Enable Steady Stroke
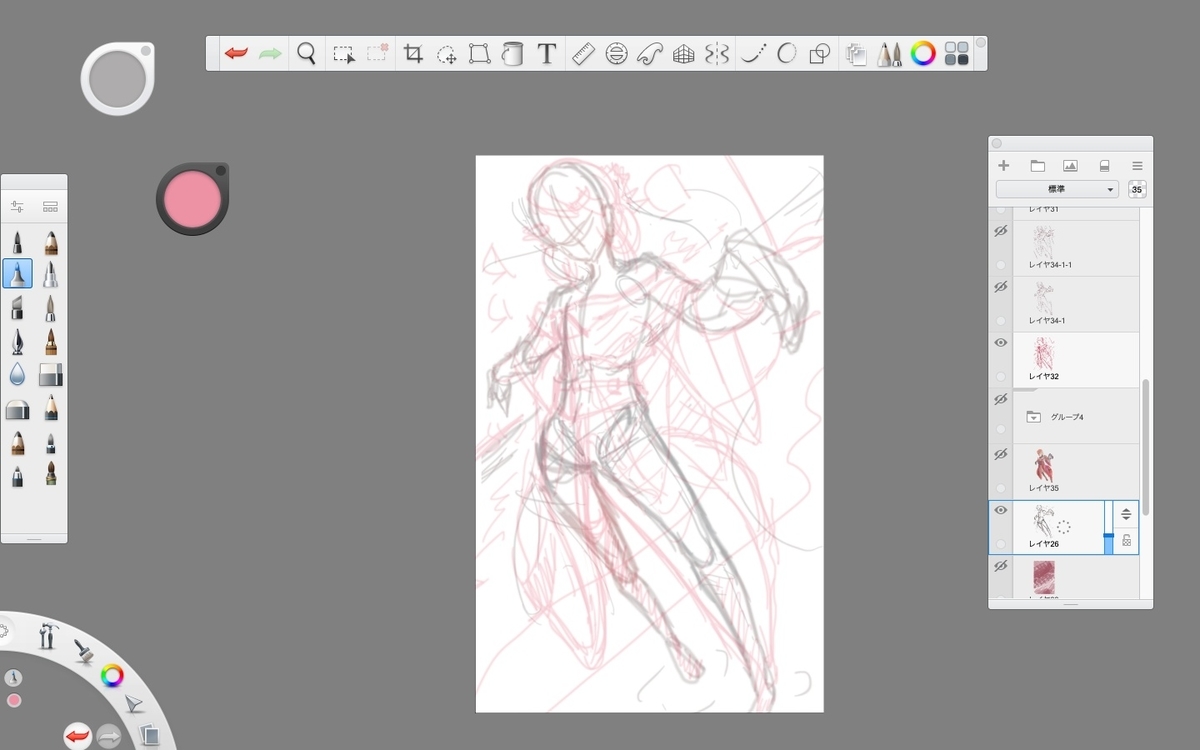Viewport: 1200px width, 750px height. tap(753, 54)
